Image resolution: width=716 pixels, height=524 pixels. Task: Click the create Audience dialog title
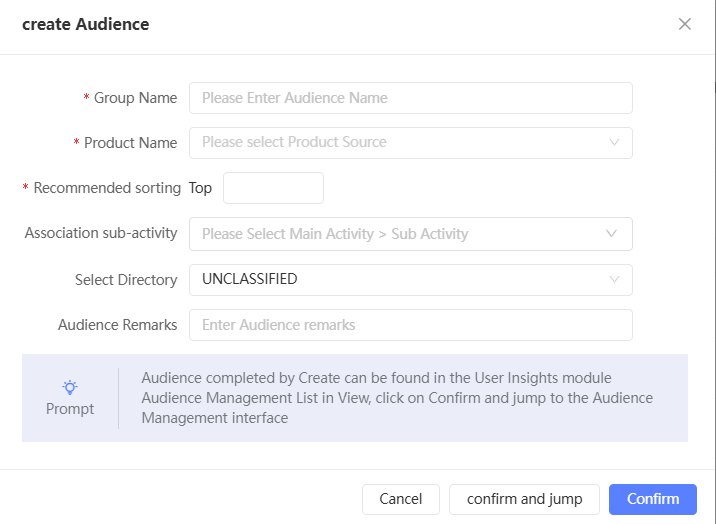click(85, 24)
